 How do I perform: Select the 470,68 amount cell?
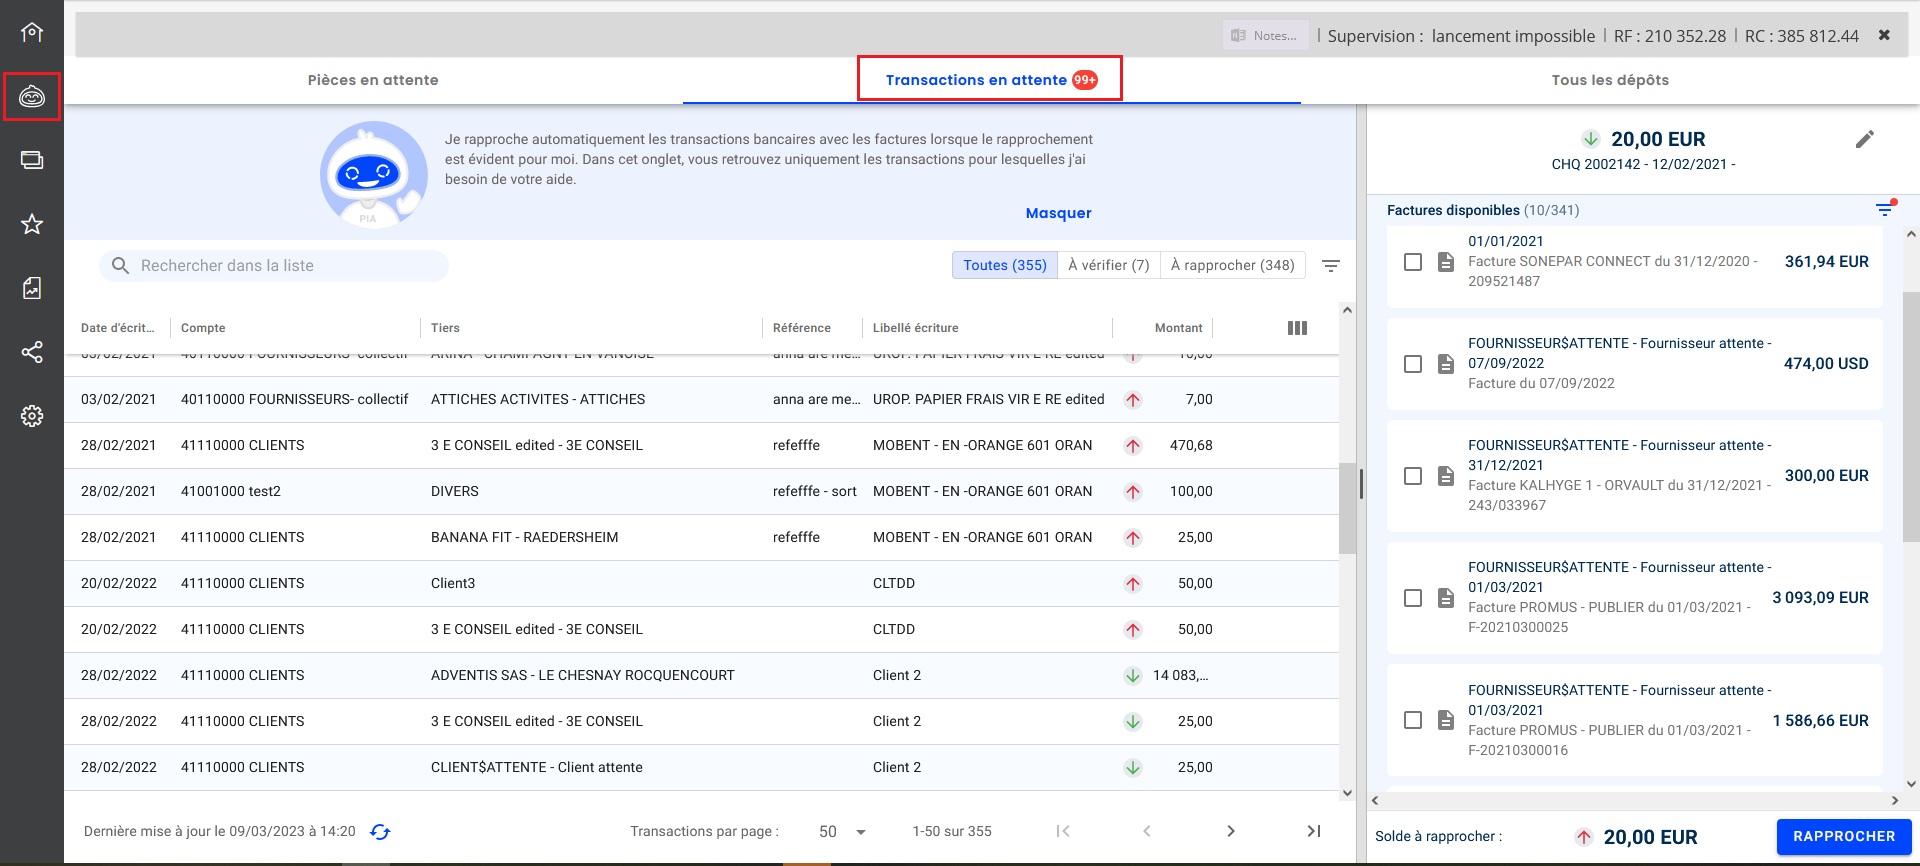click(x=1191, y=446)
